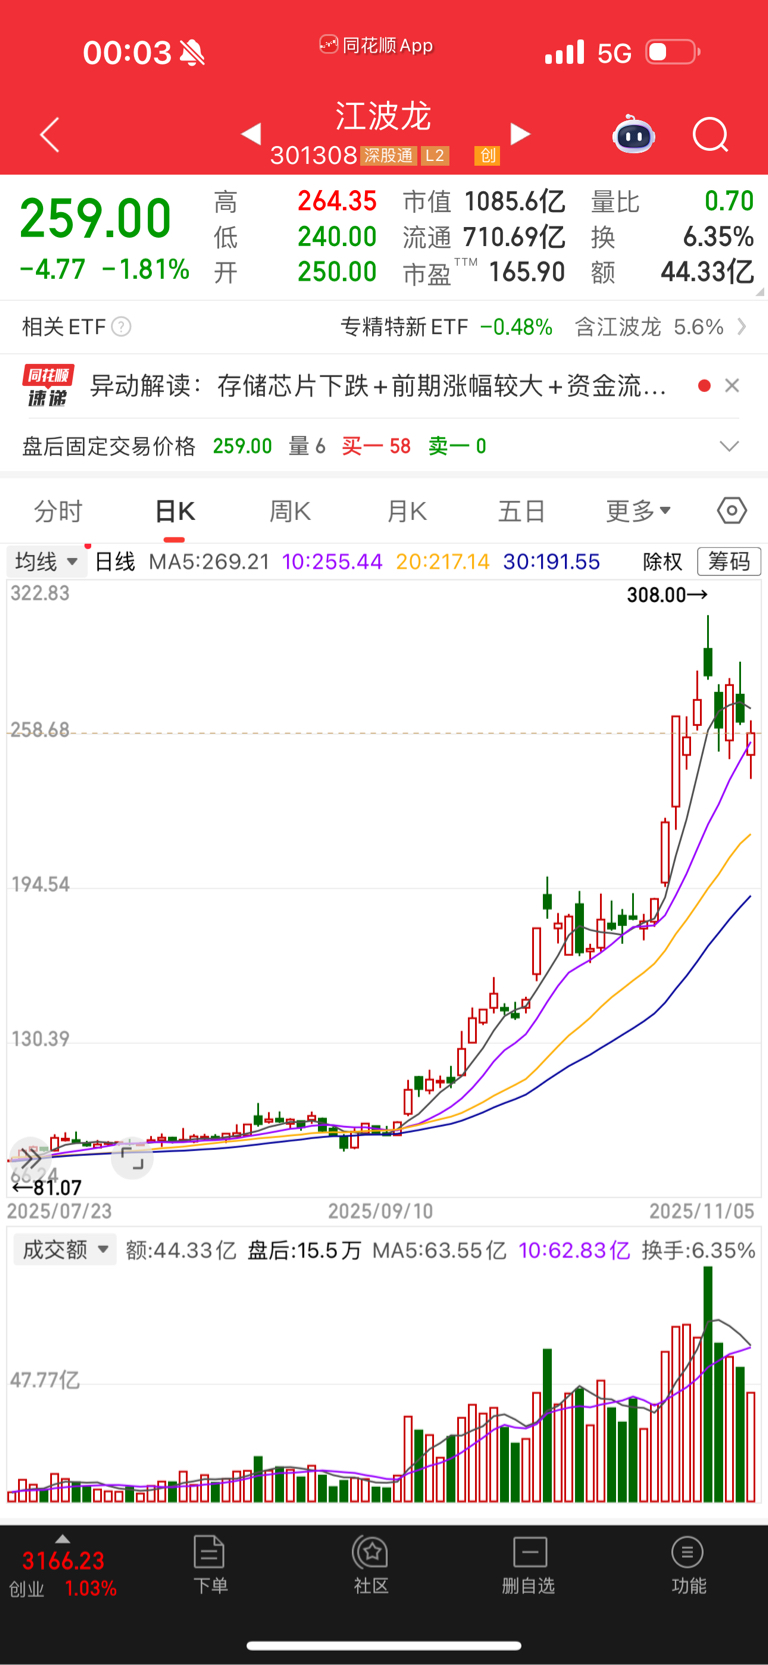The height and width of the screenshot is (1665, 768).
Task: Tap the ETF info question mark icon
Action: click(x=121, y=327)
